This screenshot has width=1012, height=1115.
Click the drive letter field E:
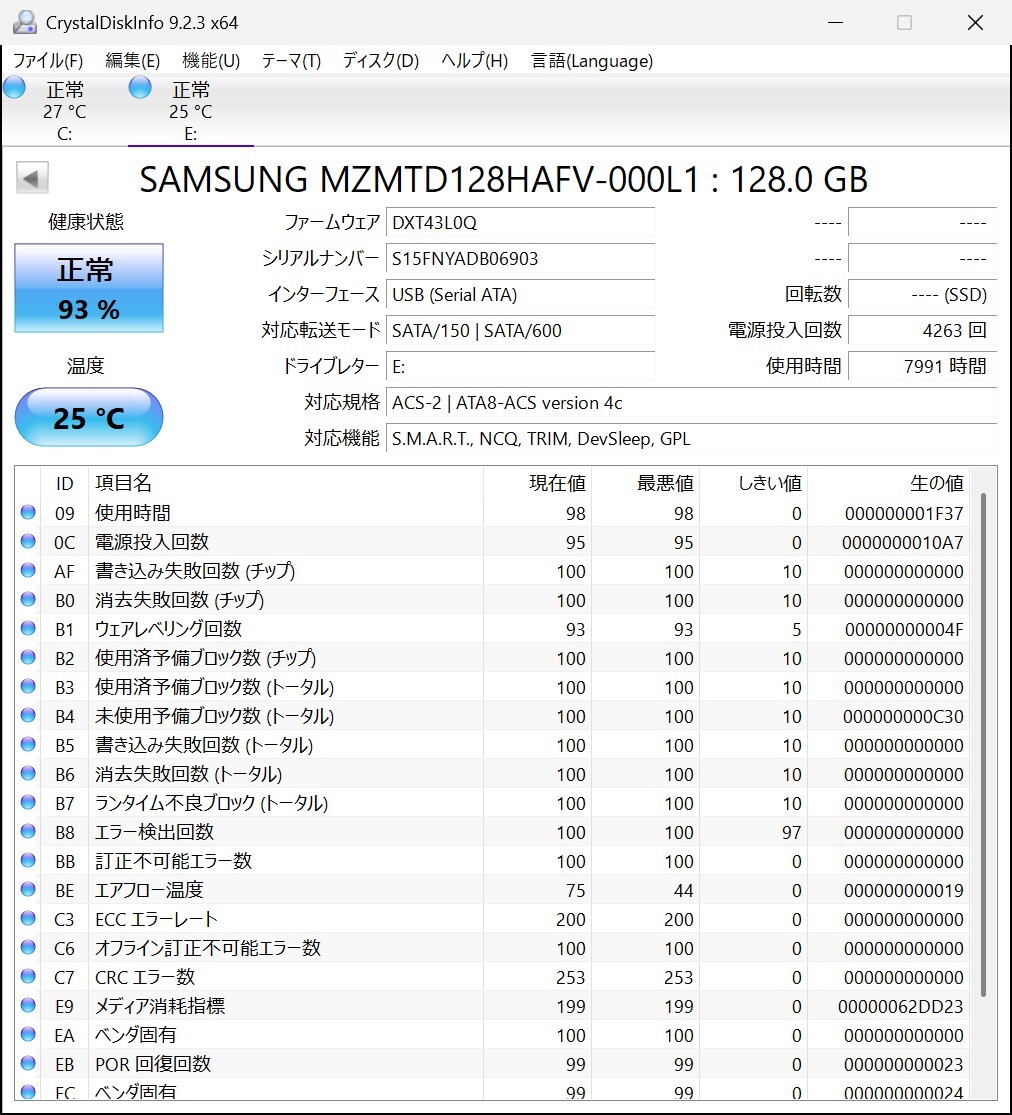click(x=521, y=366)
